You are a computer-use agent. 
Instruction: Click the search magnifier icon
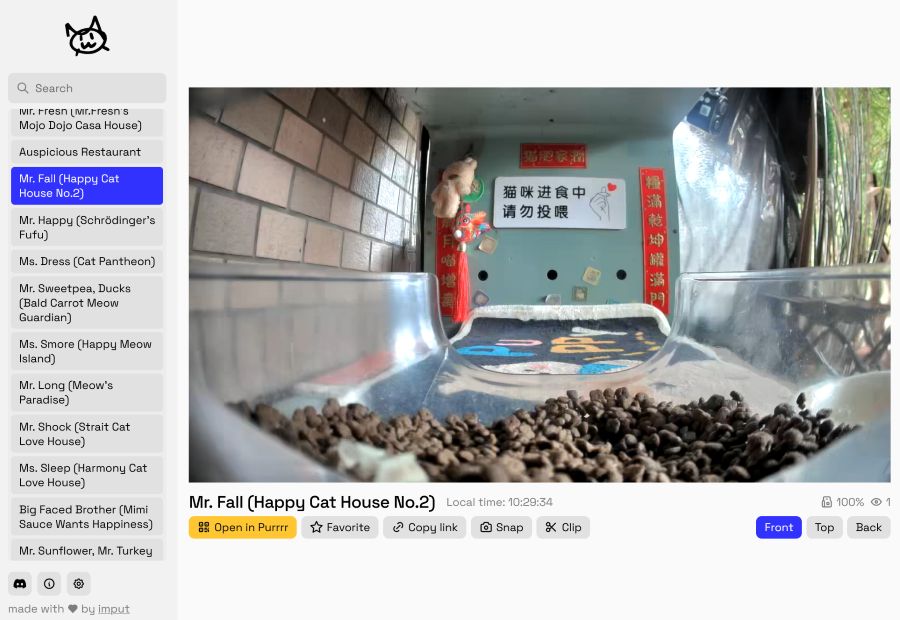tap(23, 88)
